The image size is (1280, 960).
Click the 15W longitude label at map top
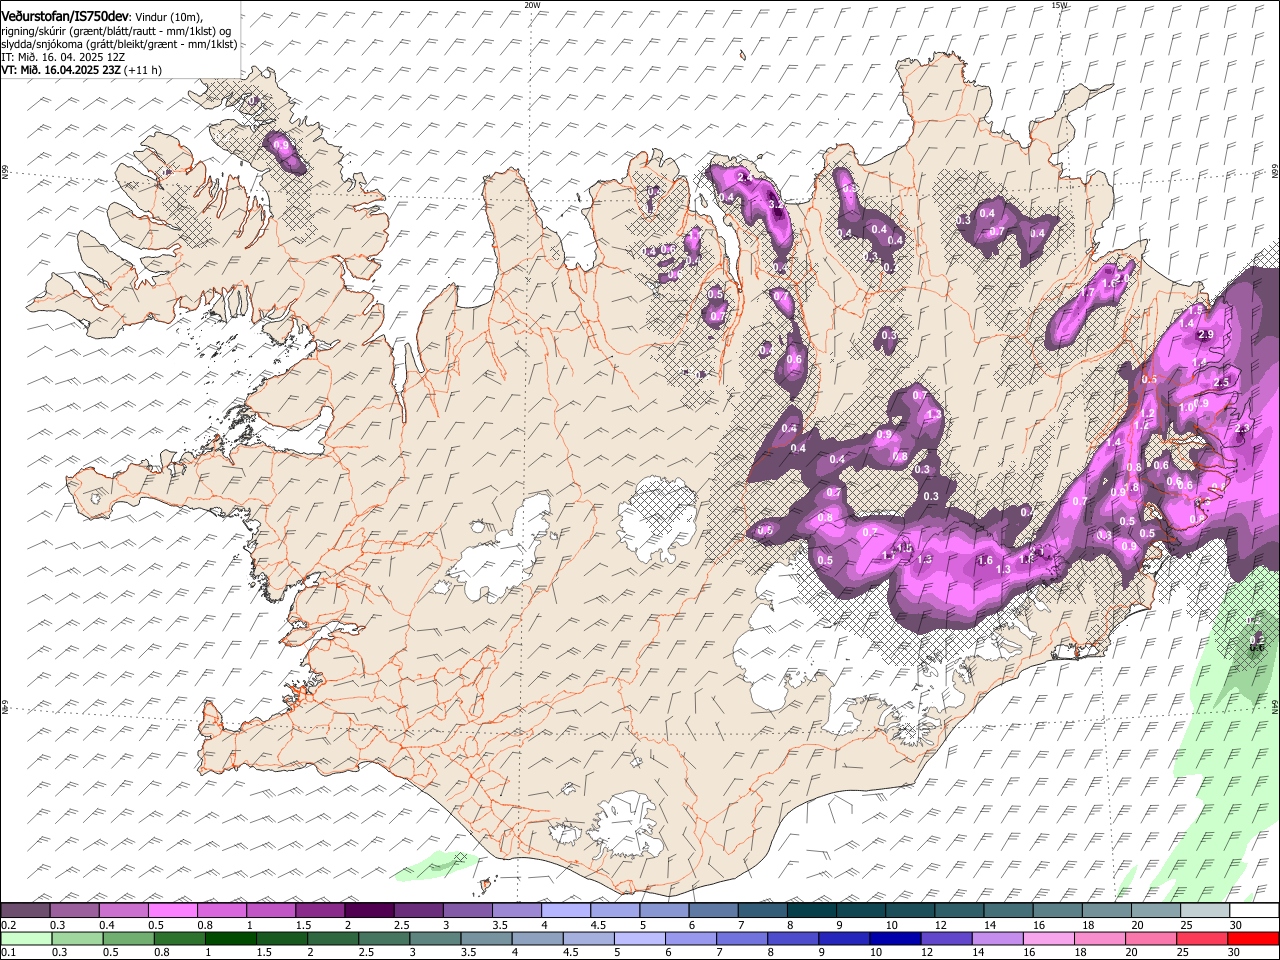[x=1059, y=5]
